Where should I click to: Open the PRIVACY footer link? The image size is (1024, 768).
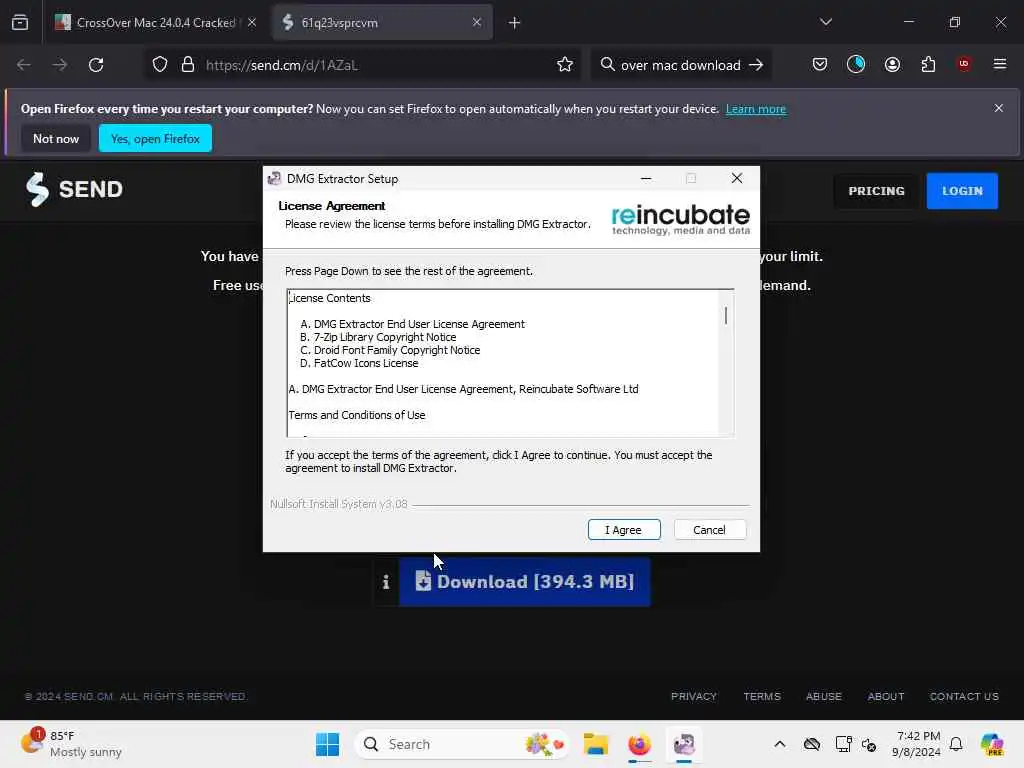click(694, 696)
